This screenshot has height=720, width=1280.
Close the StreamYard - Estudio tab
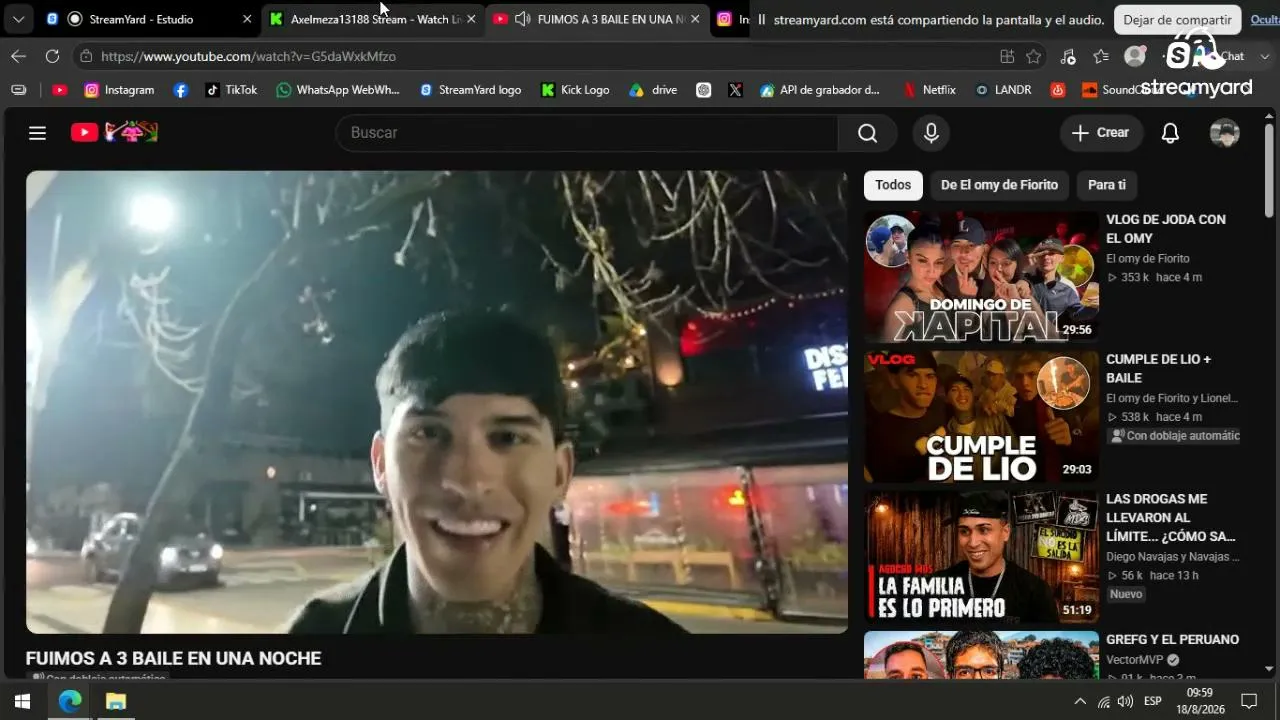point(247,19)
